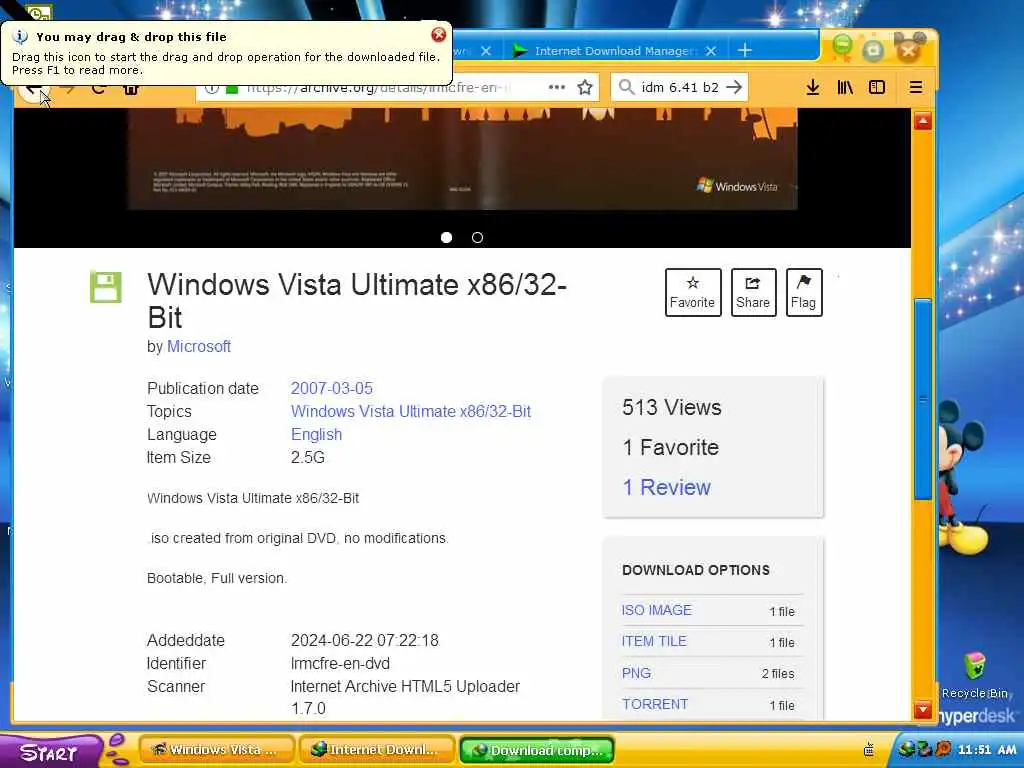The image size is (1024, 768).
Task: Open the Recycle Bin desktop icon
Action: [x=974, y=675]
